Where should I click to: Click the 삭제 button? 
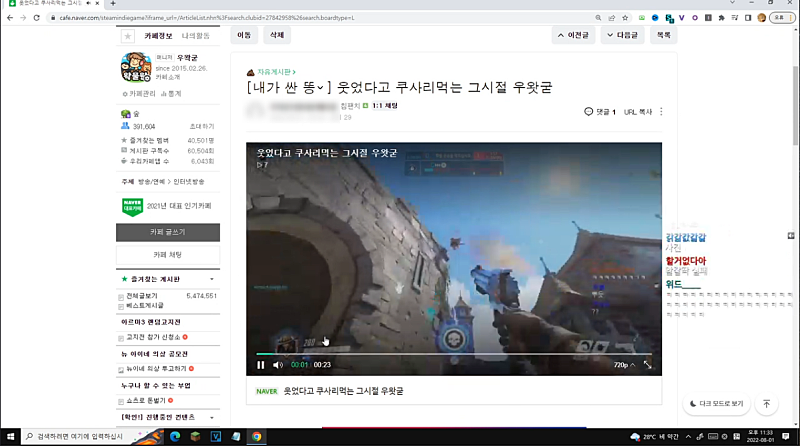[277, 35]
